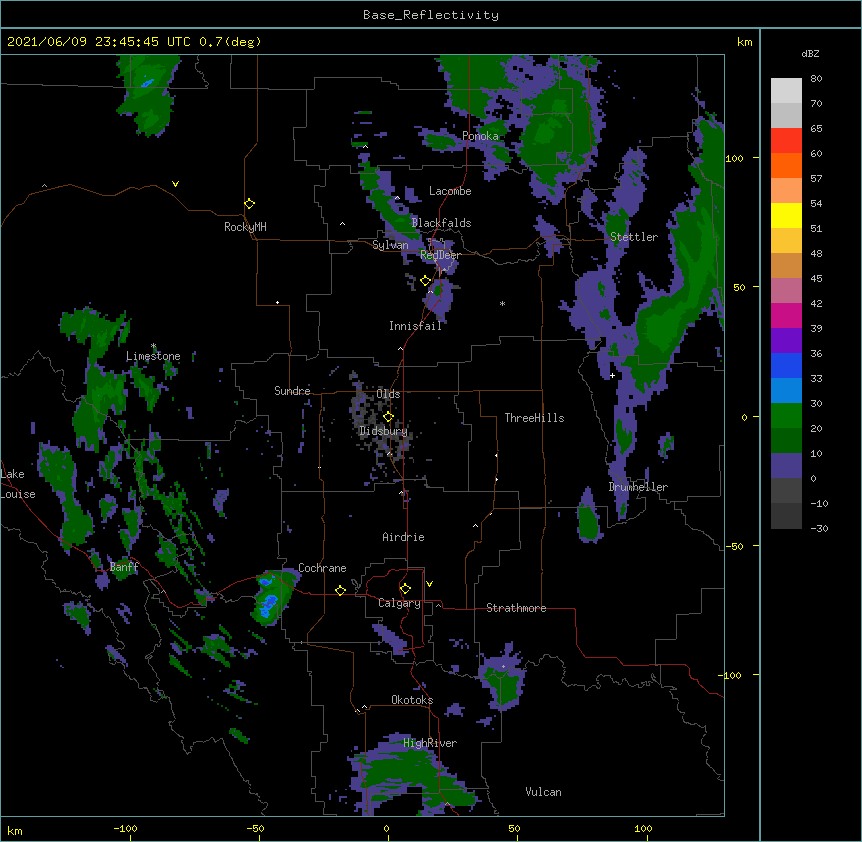Click the Limestone label on the map
Viewport: 862px width, 842px height.
(x=153, y=356)
